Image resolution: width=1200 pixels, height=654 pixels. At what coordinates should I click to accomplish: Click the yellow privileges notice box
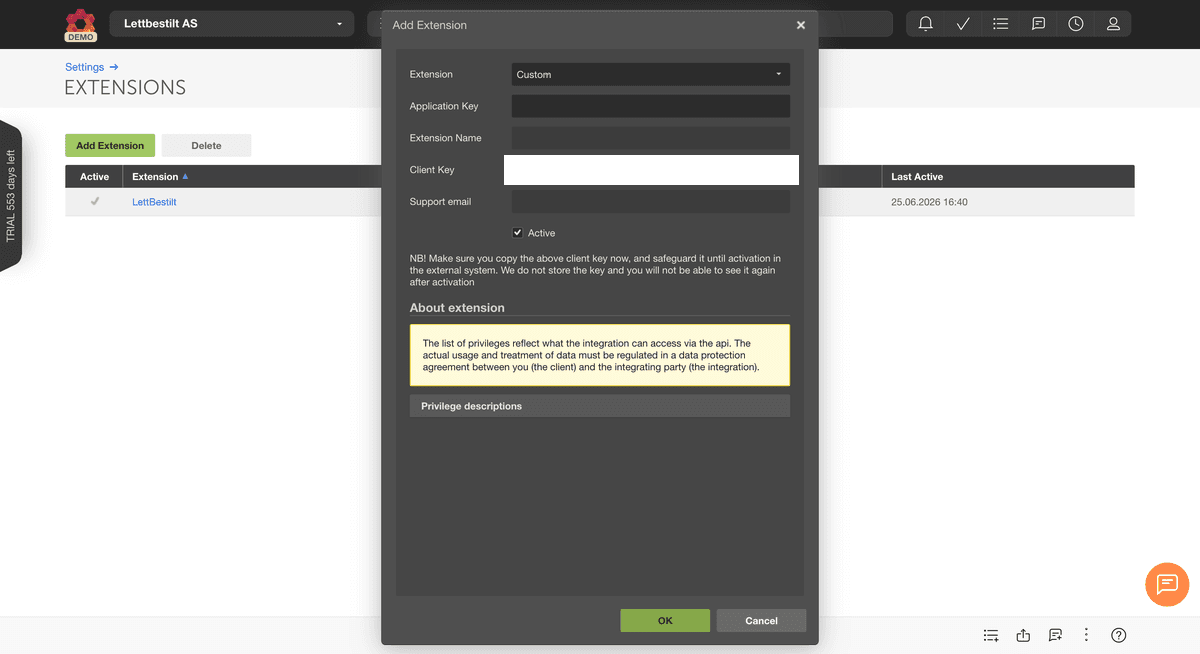coord(600,355)
